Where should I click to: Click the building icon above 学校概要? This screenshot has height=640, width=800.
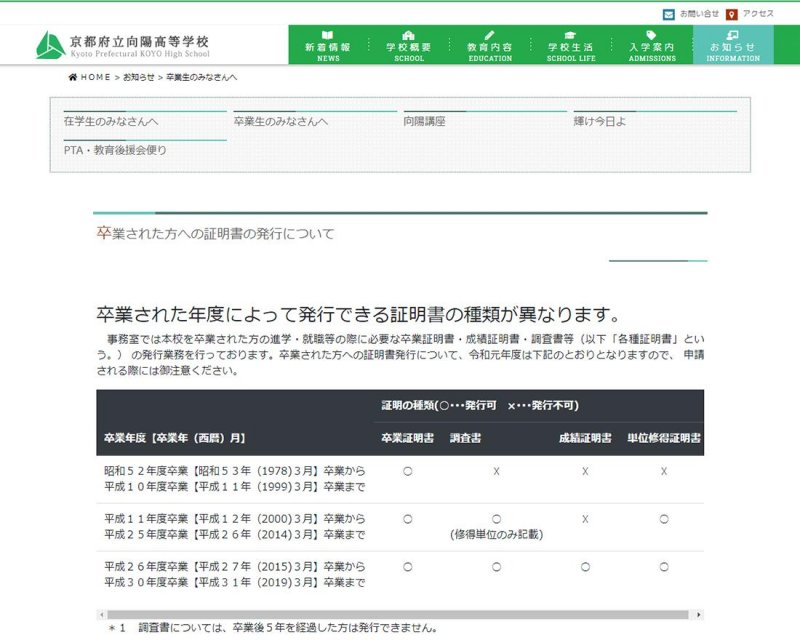408,35
